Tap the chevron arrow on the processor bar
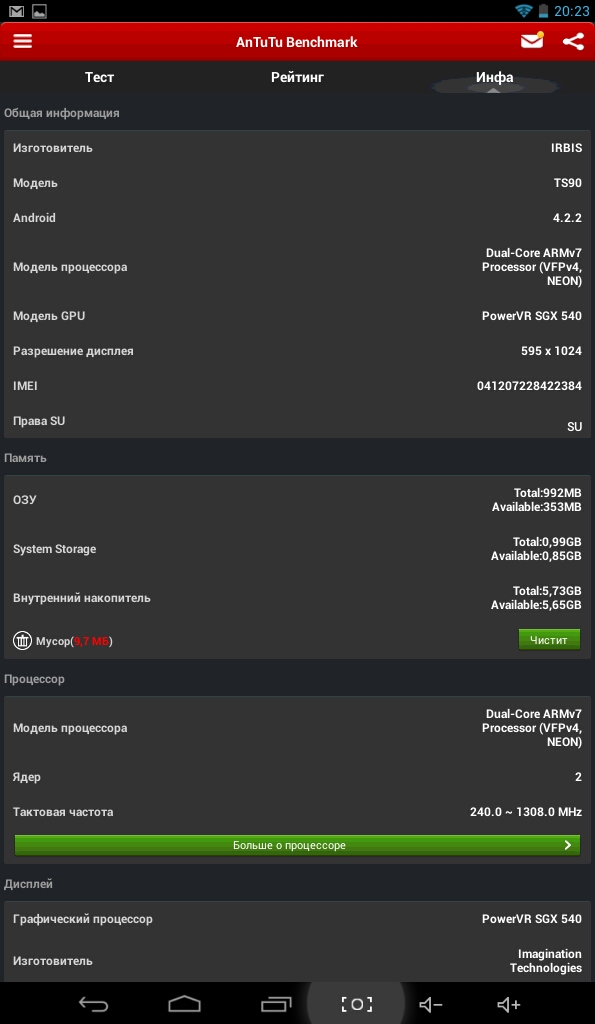This screenshot has height=1024, width=595. coord(568,845)
